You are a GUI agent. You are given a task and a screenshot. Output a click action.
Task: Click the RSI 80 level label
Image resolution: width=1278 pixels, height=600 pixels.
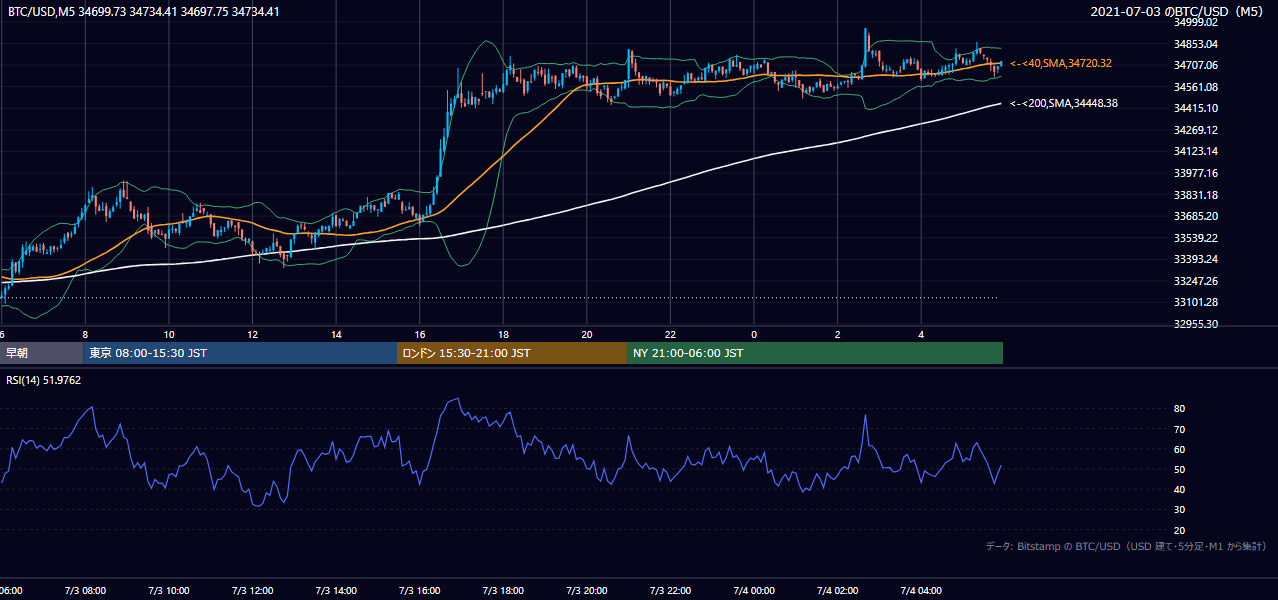pos(1180,409)
